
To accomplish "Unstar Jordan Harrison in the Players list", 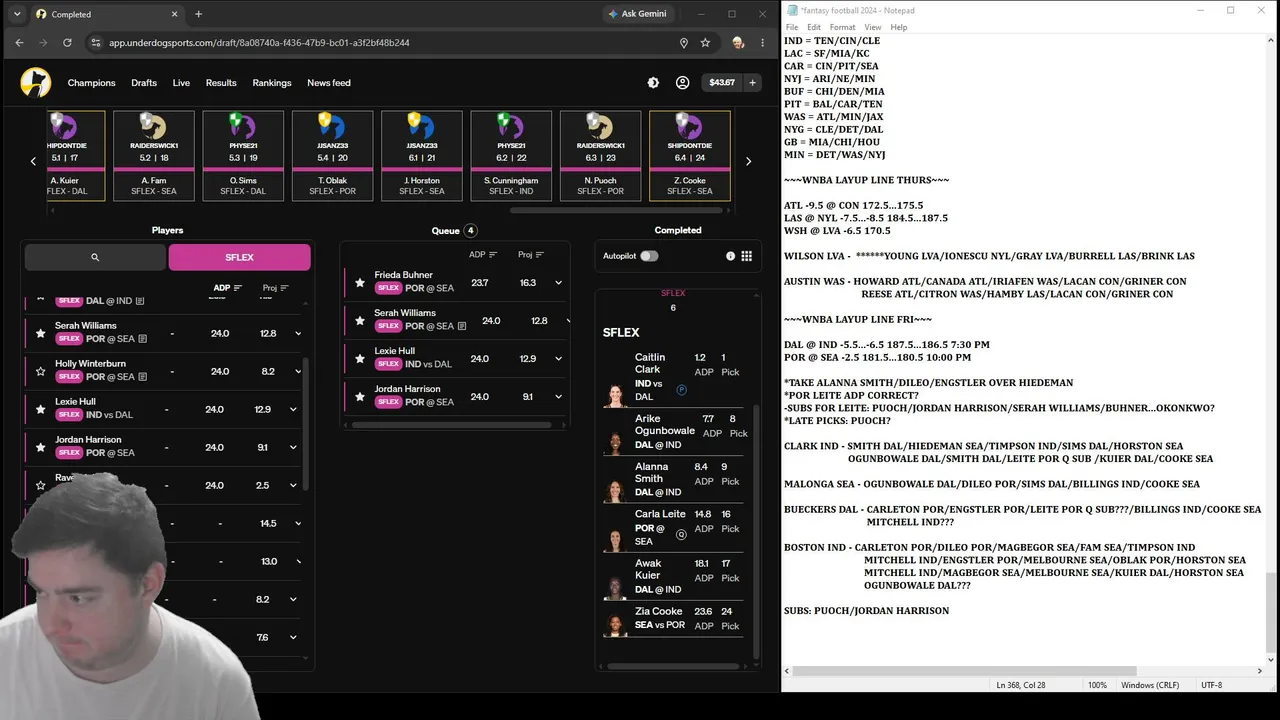I will pos(40,447).
